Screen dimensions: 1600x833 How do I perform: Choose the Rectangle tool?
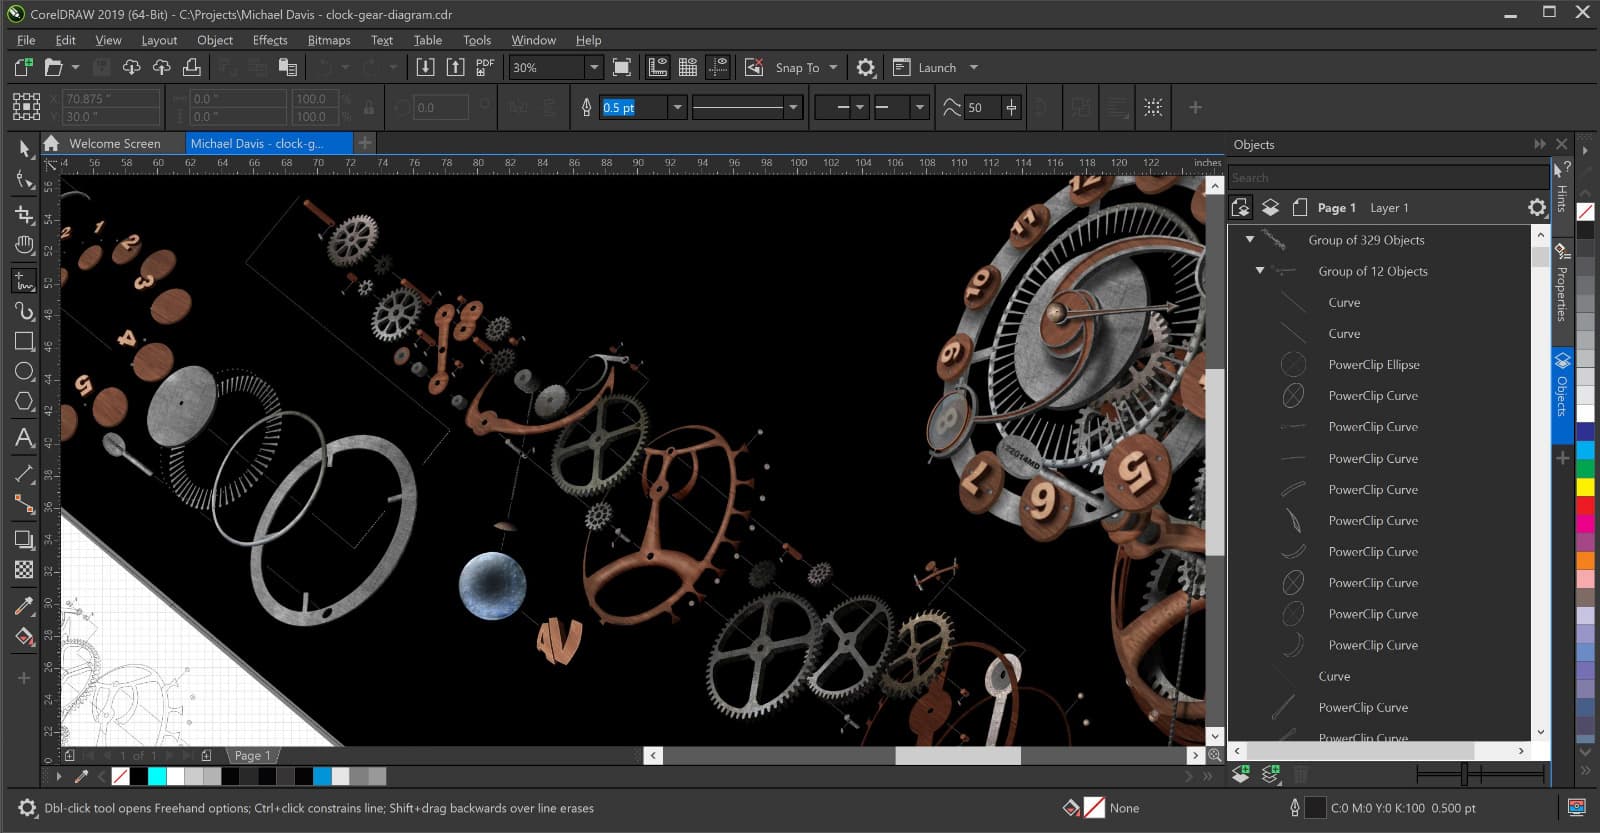coord(24,341)
